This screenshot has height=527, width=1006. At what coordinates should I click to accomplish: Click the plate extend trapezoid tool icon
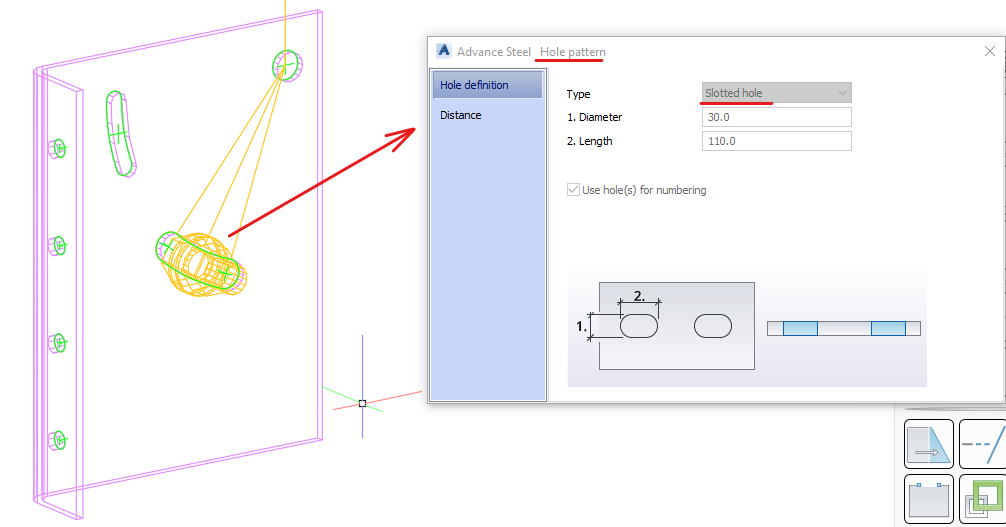tap(928, 444)
